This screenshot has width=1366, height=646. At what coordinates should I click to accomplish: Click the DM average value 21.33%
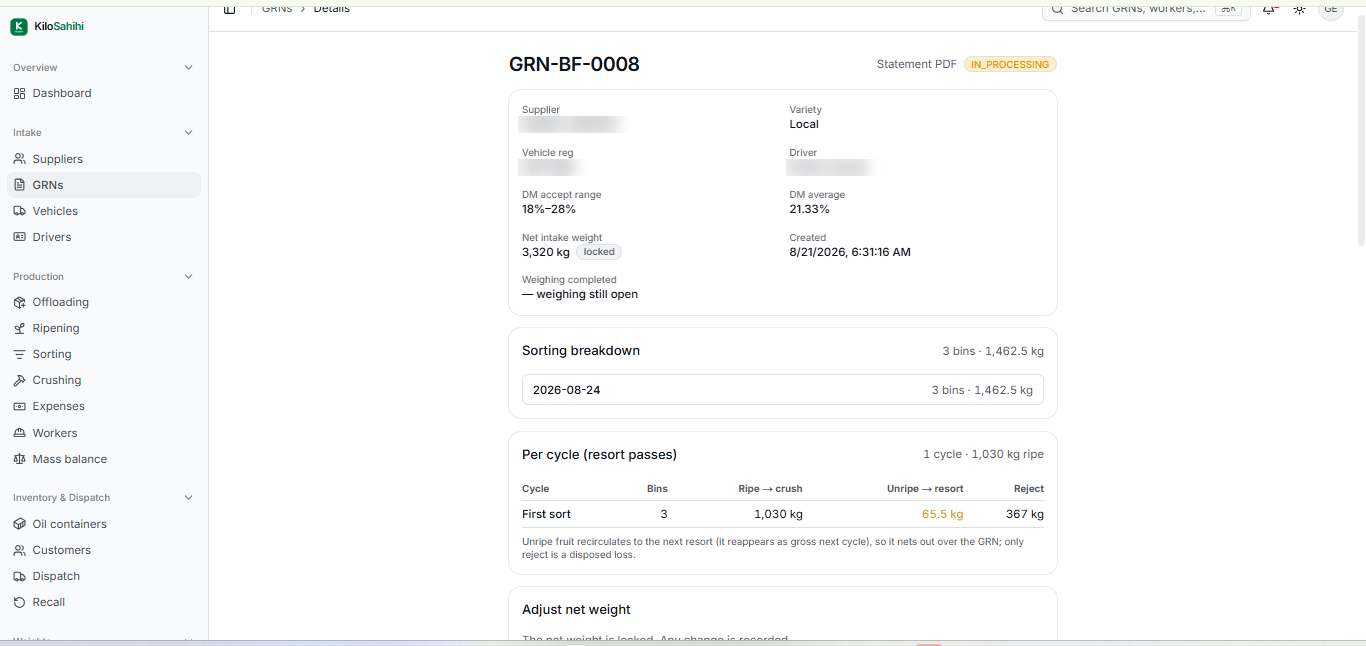[810, 209]
